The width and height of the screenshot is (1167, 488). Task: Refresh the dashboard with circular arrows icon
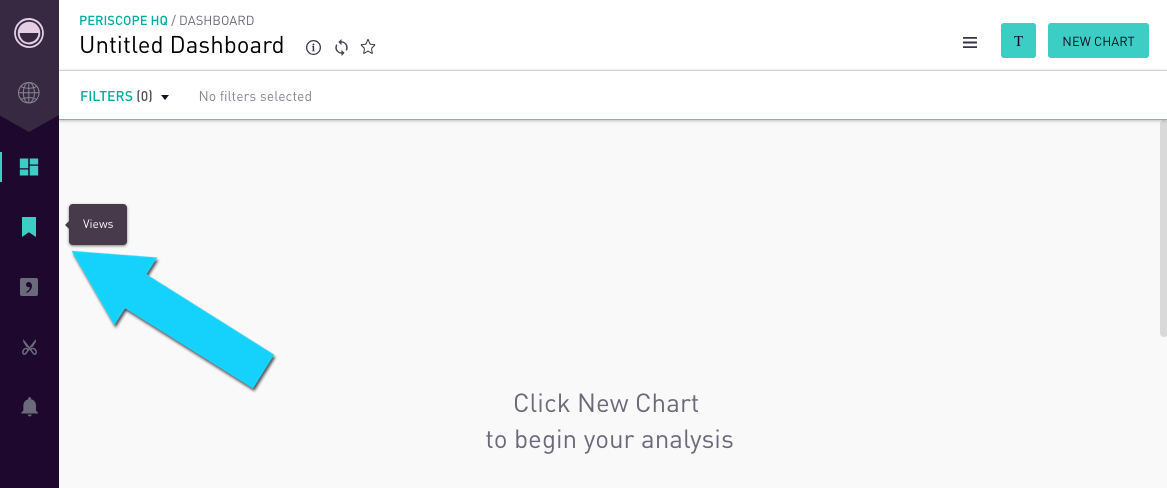pos(342,48)
